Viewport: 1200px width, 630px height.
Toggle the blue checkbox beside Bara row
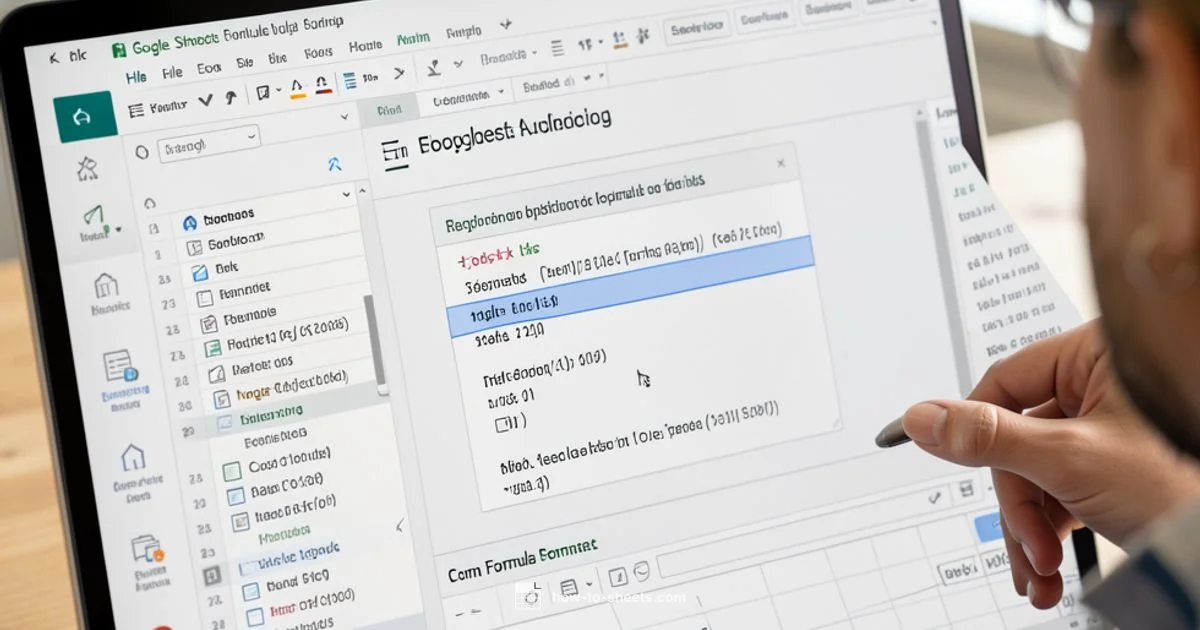pyautogui.click(x=236, y=495)
